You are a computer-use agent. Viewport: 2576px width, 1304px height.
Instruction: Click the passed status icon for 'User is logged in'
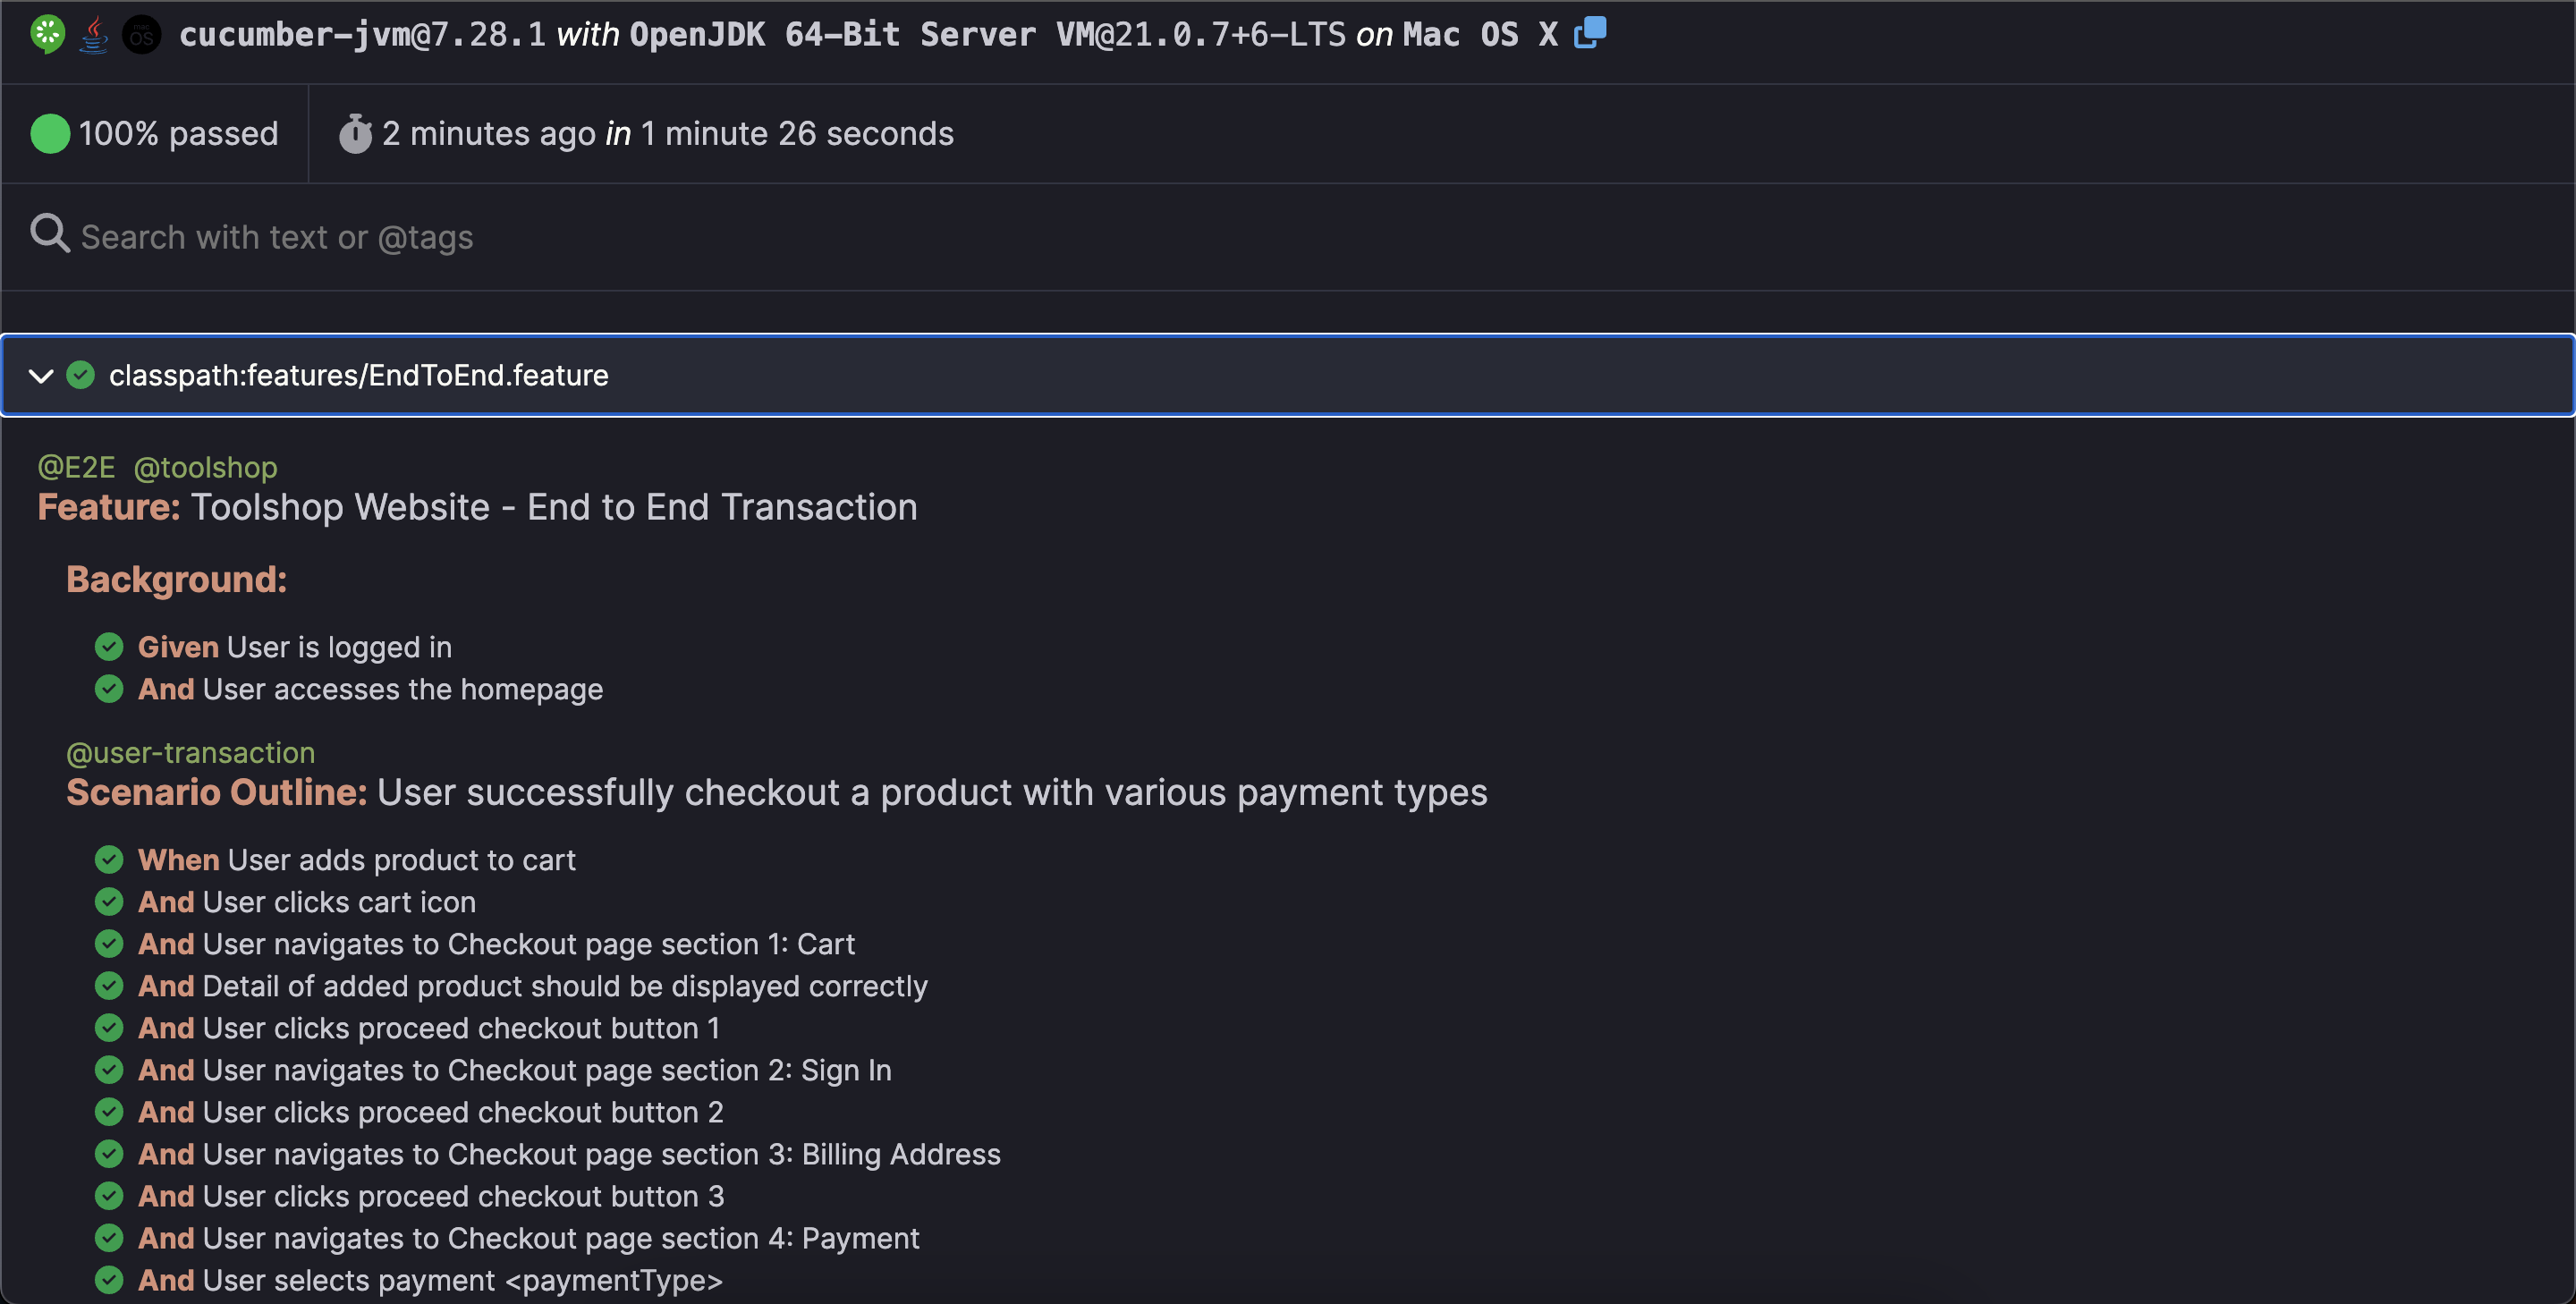109,647
